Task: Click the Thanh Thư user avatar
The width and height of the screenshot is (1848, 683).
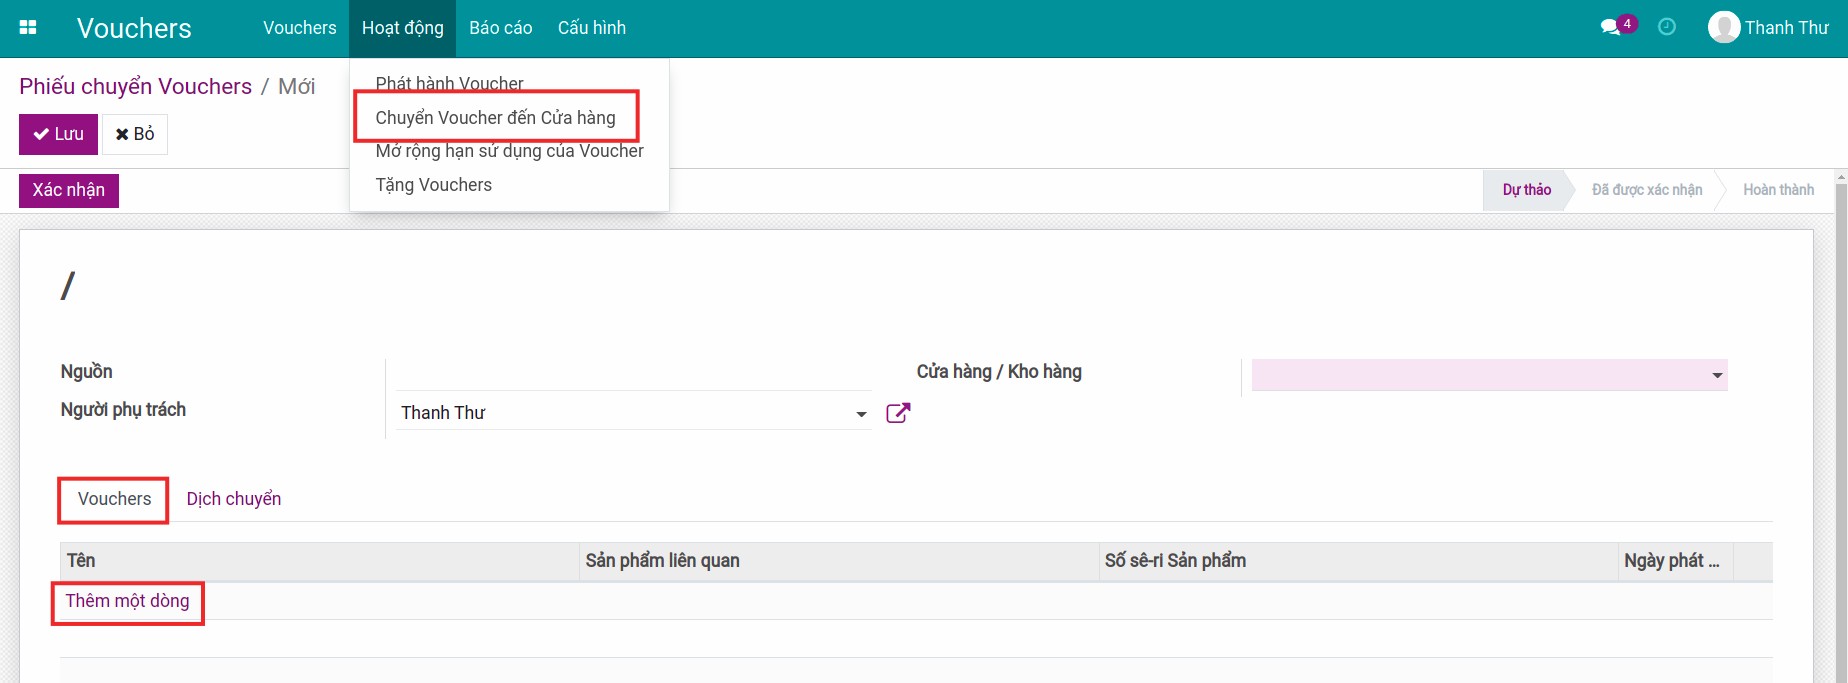Action: click(x=1724, y=27)
